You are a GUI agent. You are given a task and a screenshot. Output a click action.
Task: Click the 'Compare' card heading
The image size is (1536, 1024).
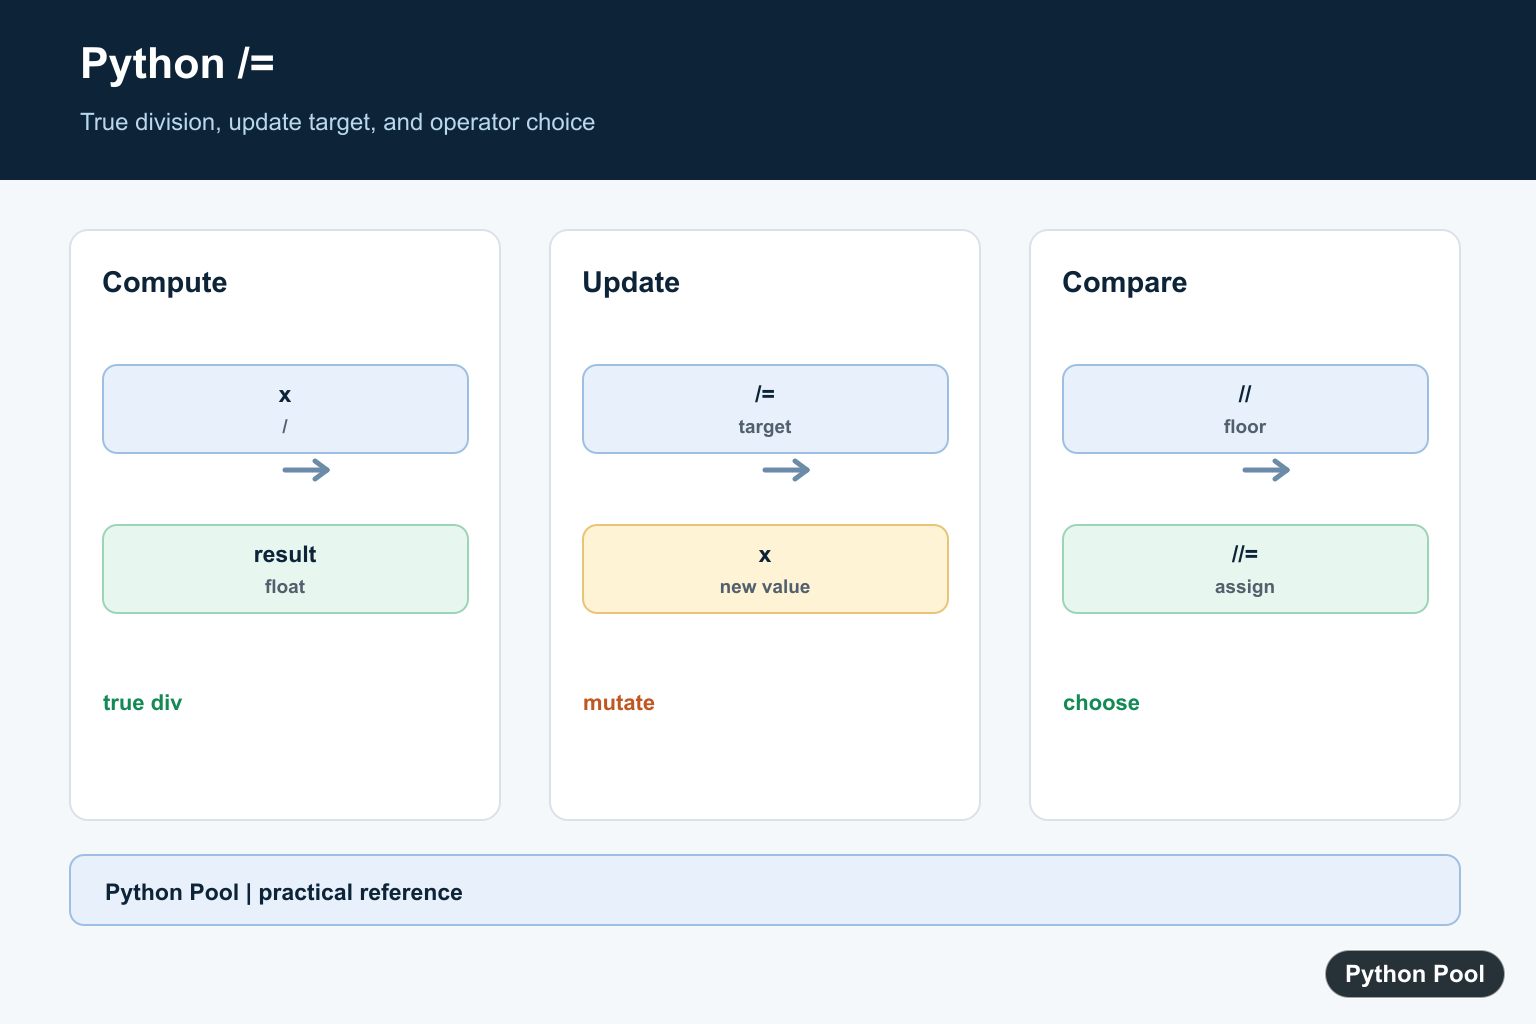pos(1124,282)
